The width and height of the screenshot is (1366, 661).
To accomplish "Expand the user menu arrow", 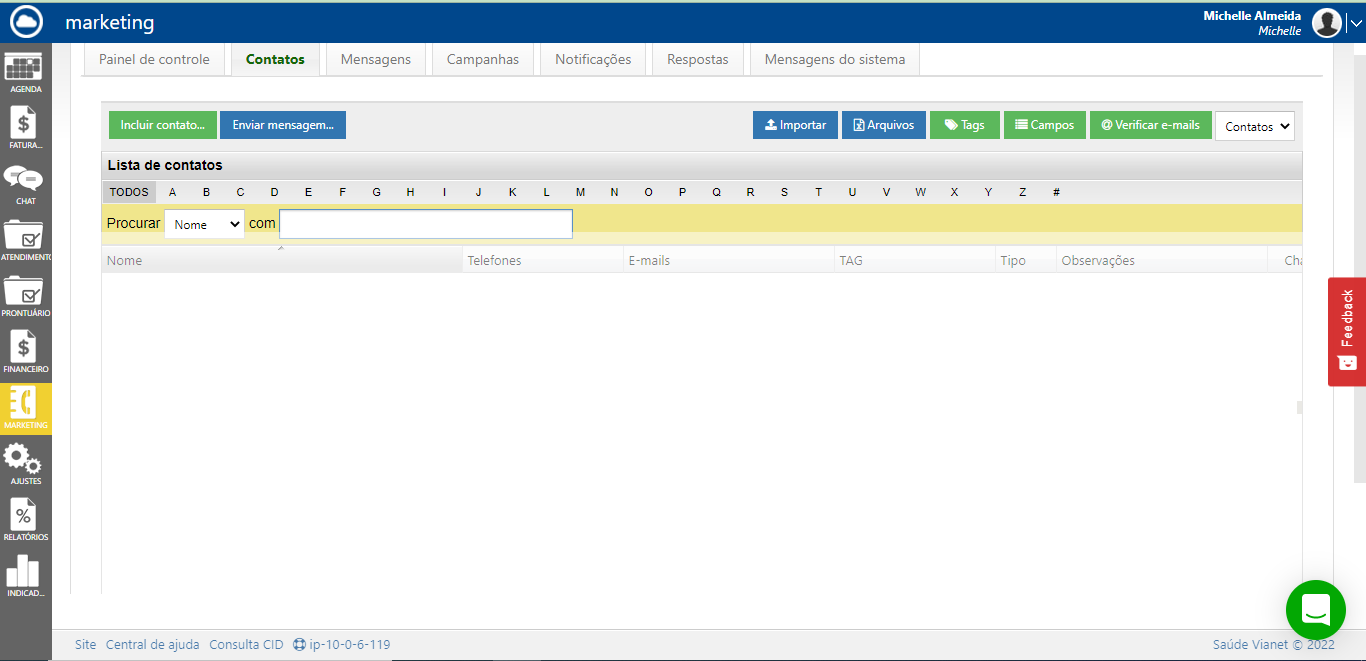I will [1356, 23].
